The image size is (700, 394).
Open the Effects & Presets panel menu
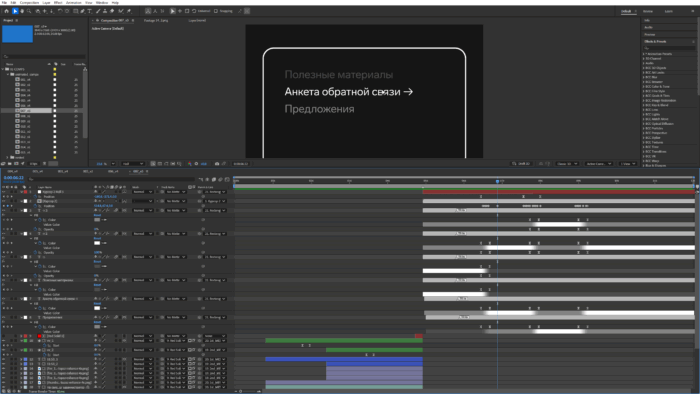click(x=693, y=41)
